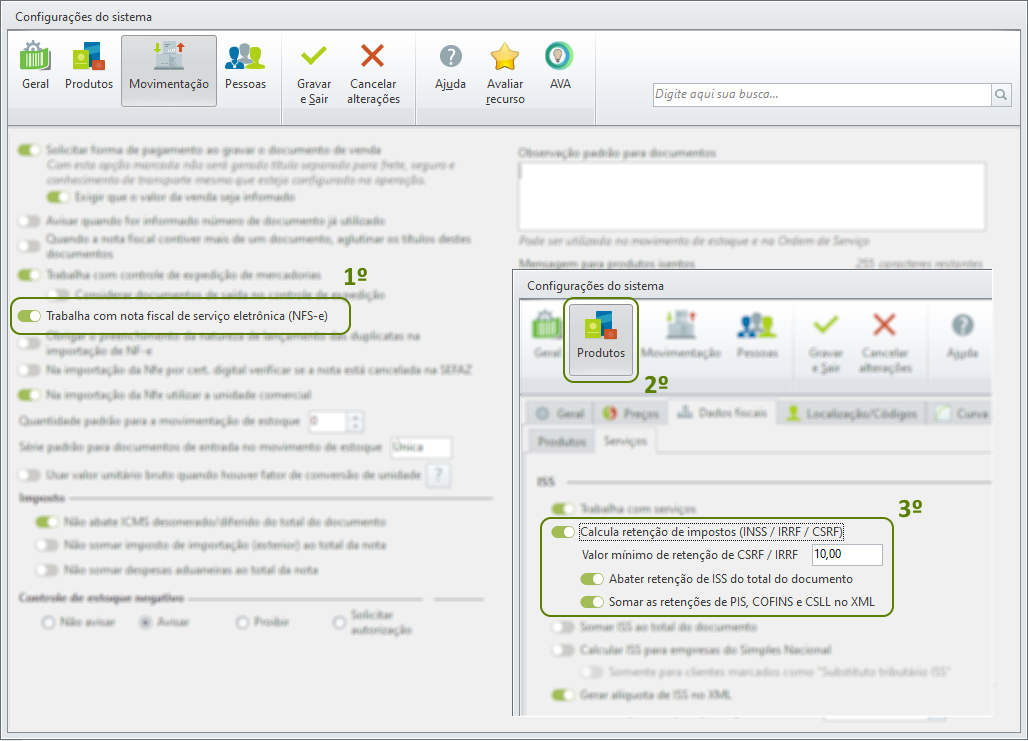Select the 'Avisar' radio button for negative stock
This screenshot has height=741, width=1028.
tap(146, 622)
